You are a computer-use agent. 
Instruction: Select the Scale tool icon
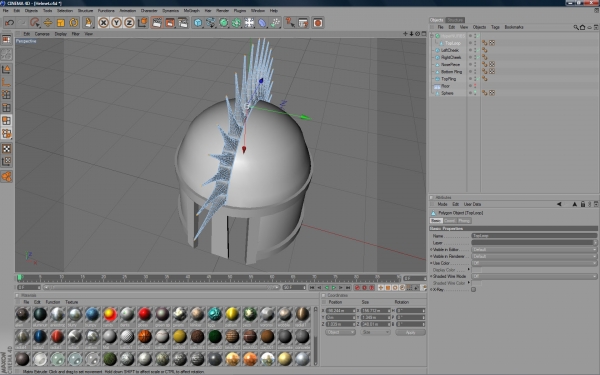pos(60,23)
